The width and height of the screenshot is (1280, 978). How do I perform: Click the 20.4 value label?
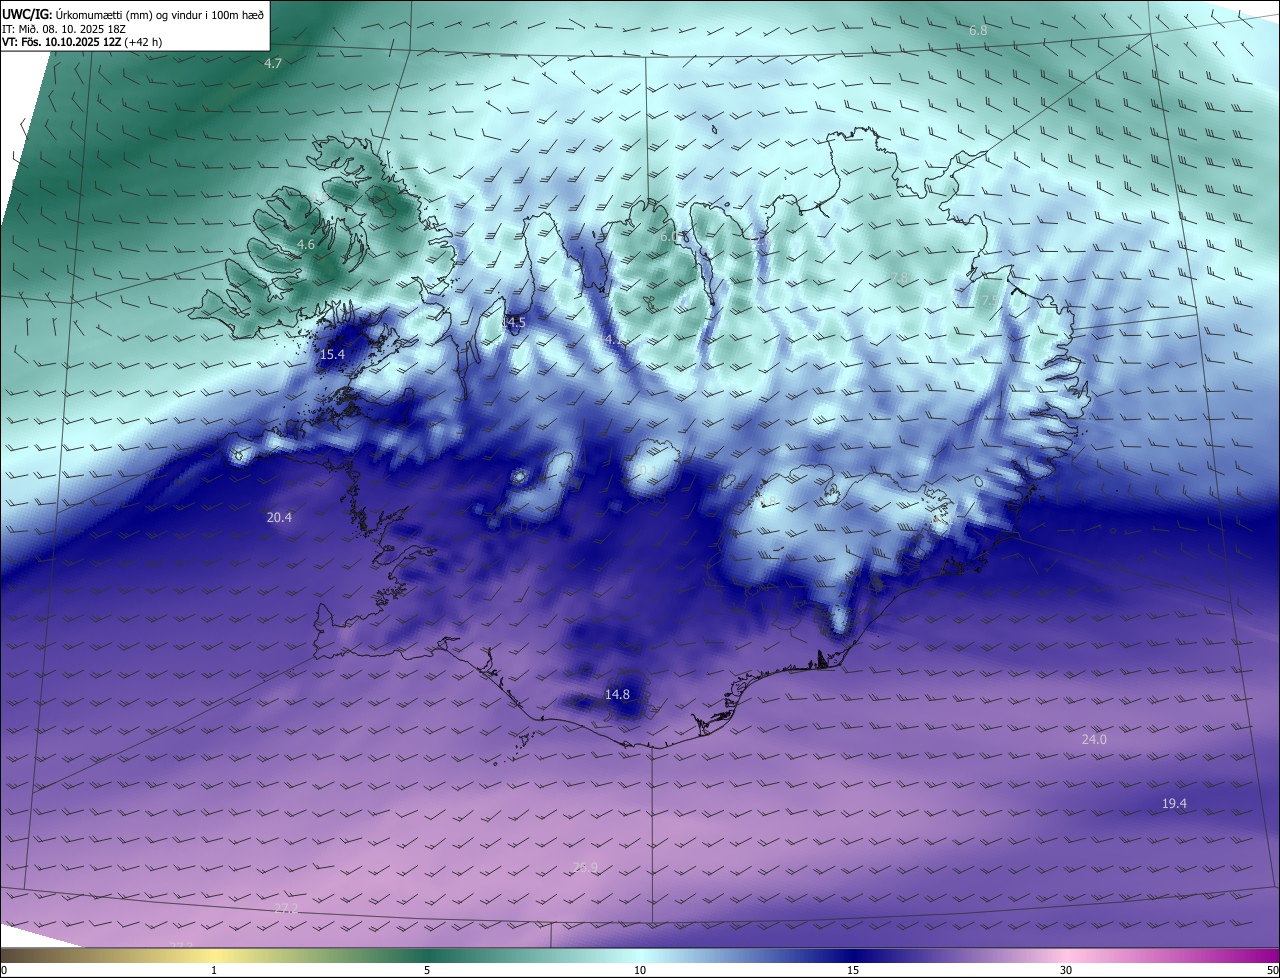tap(279, 517)
